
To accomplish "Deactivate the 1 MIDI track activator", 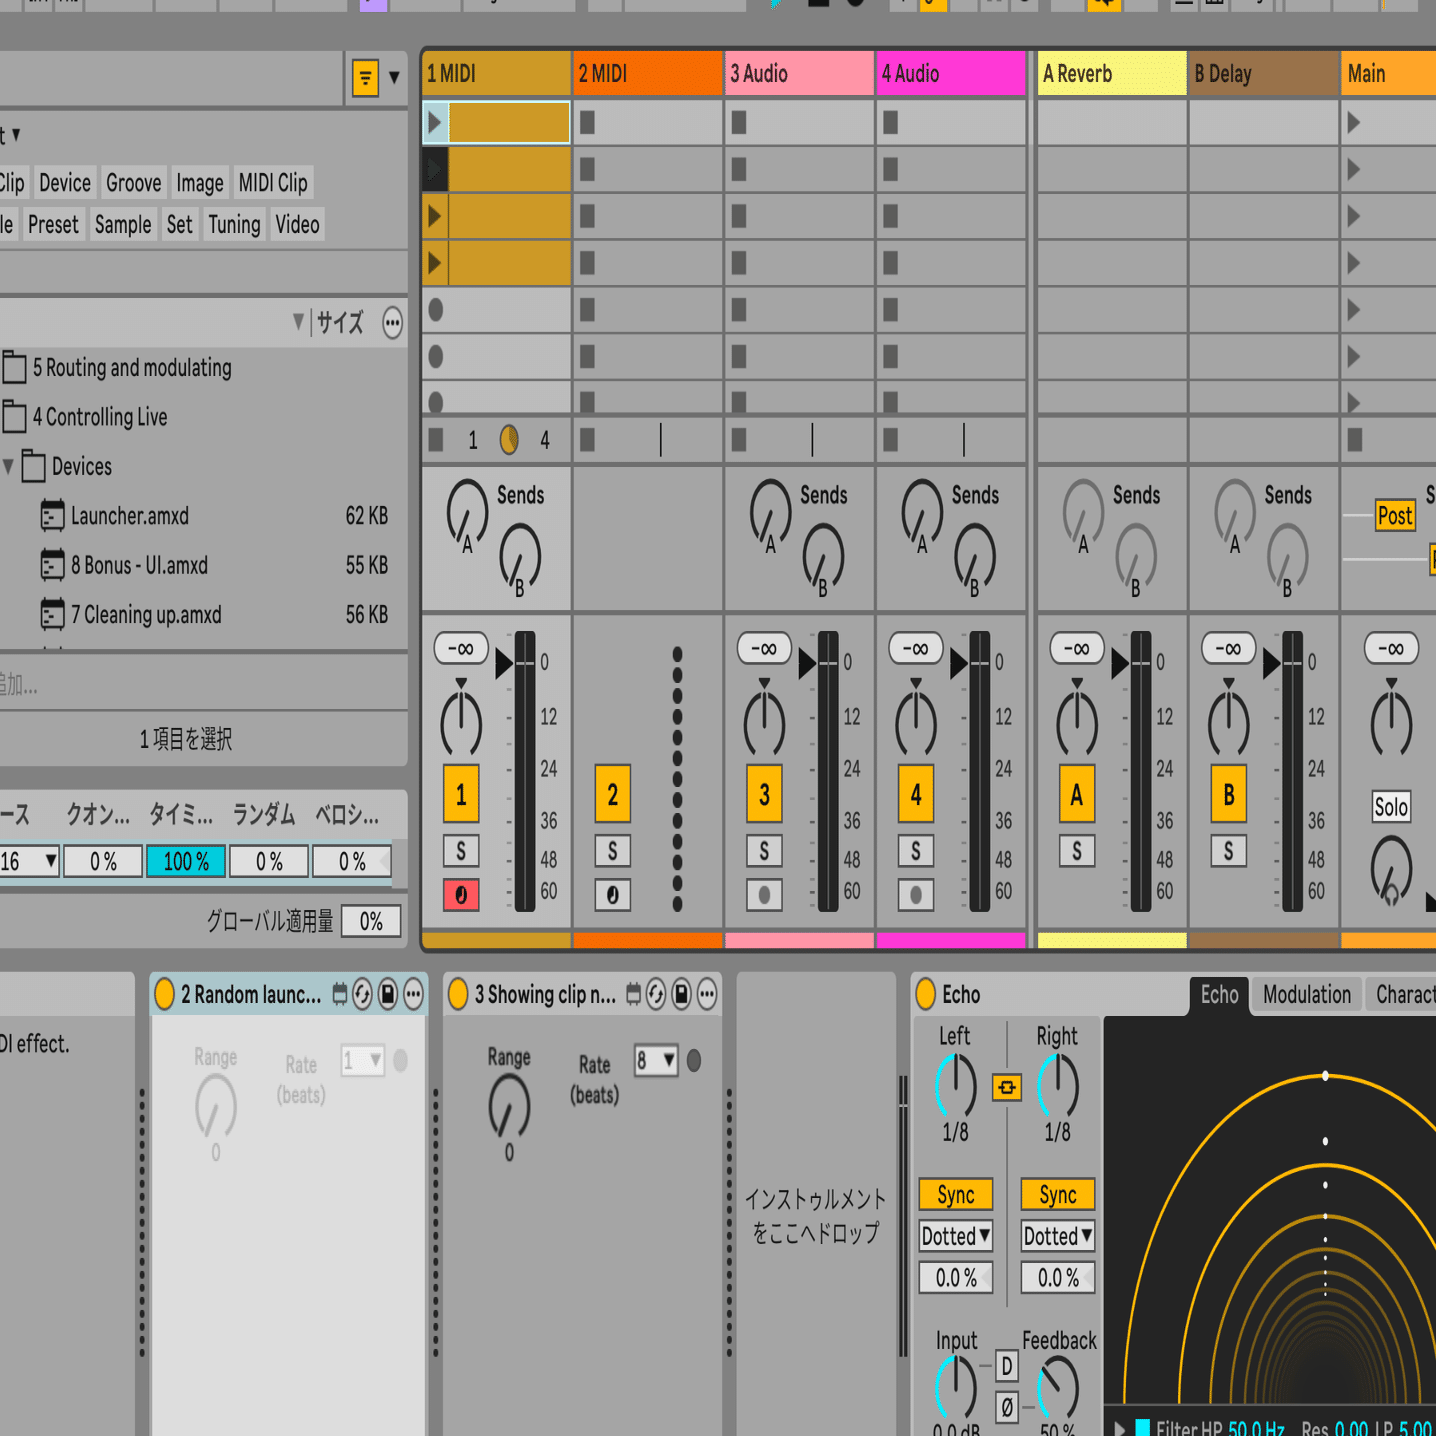I will point(460,795).
